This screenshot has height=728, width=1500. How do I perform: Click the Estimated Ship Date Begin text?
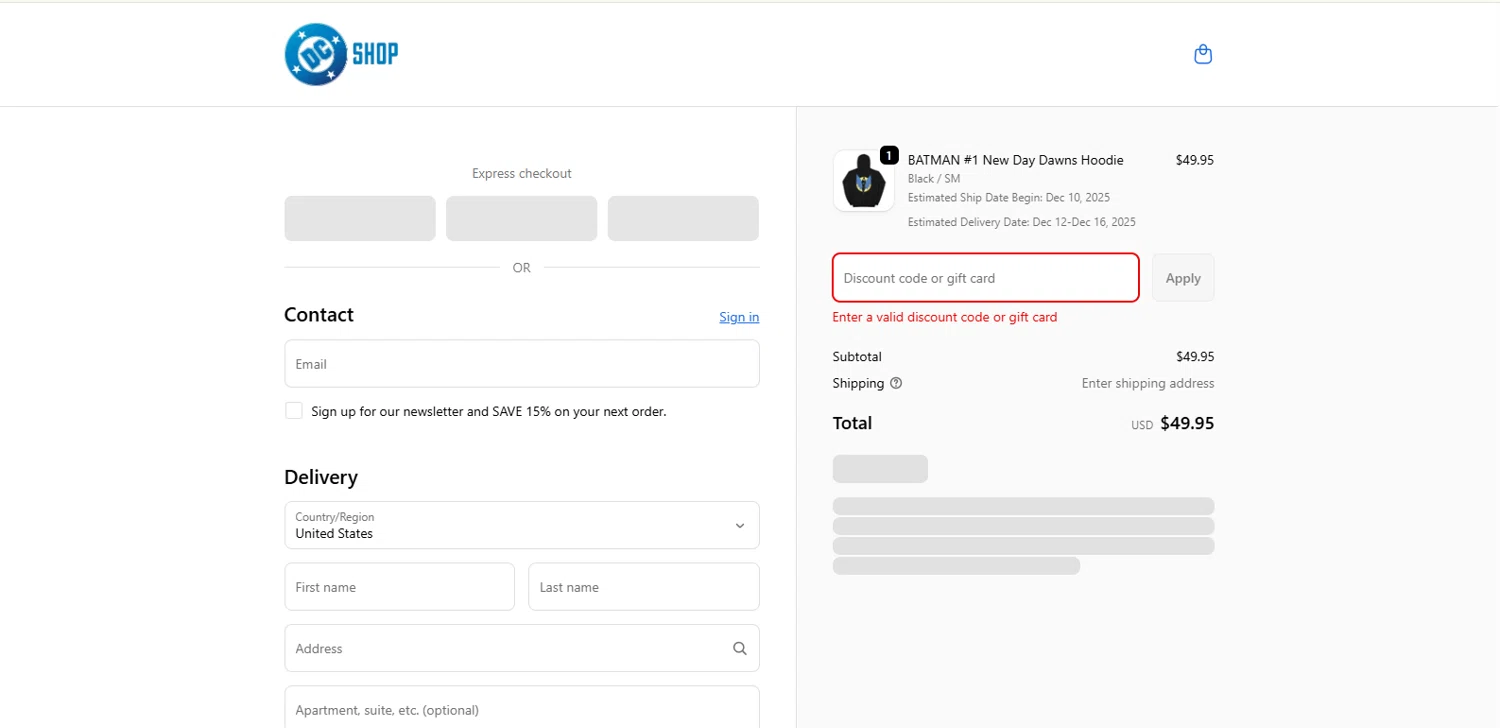(x=1008, y=198)
